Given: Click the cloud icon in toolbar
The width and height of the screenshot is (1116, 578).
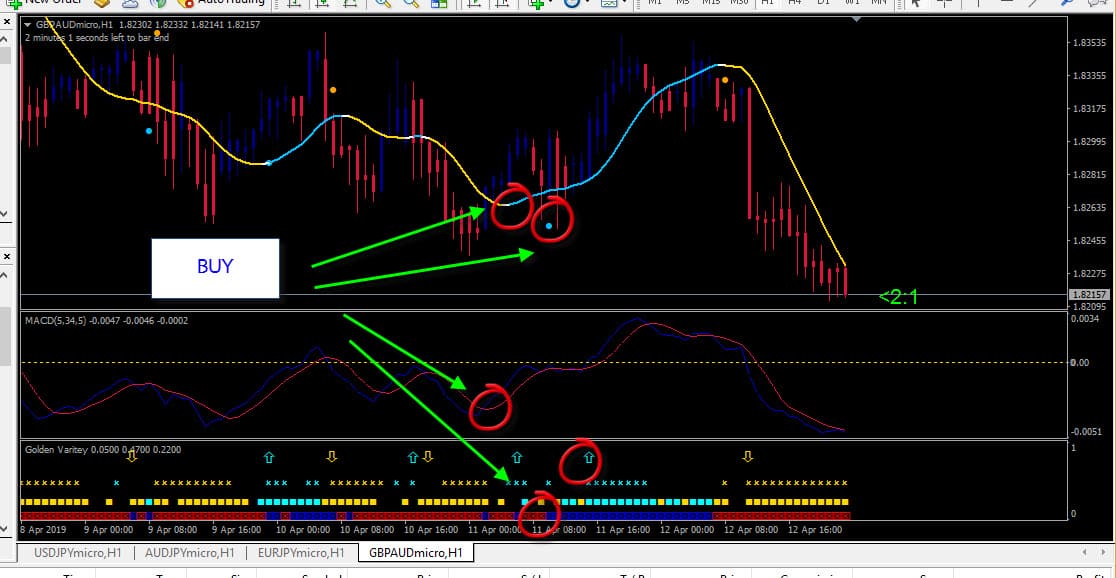Looking at the screenshot, I should click(130, 2).
